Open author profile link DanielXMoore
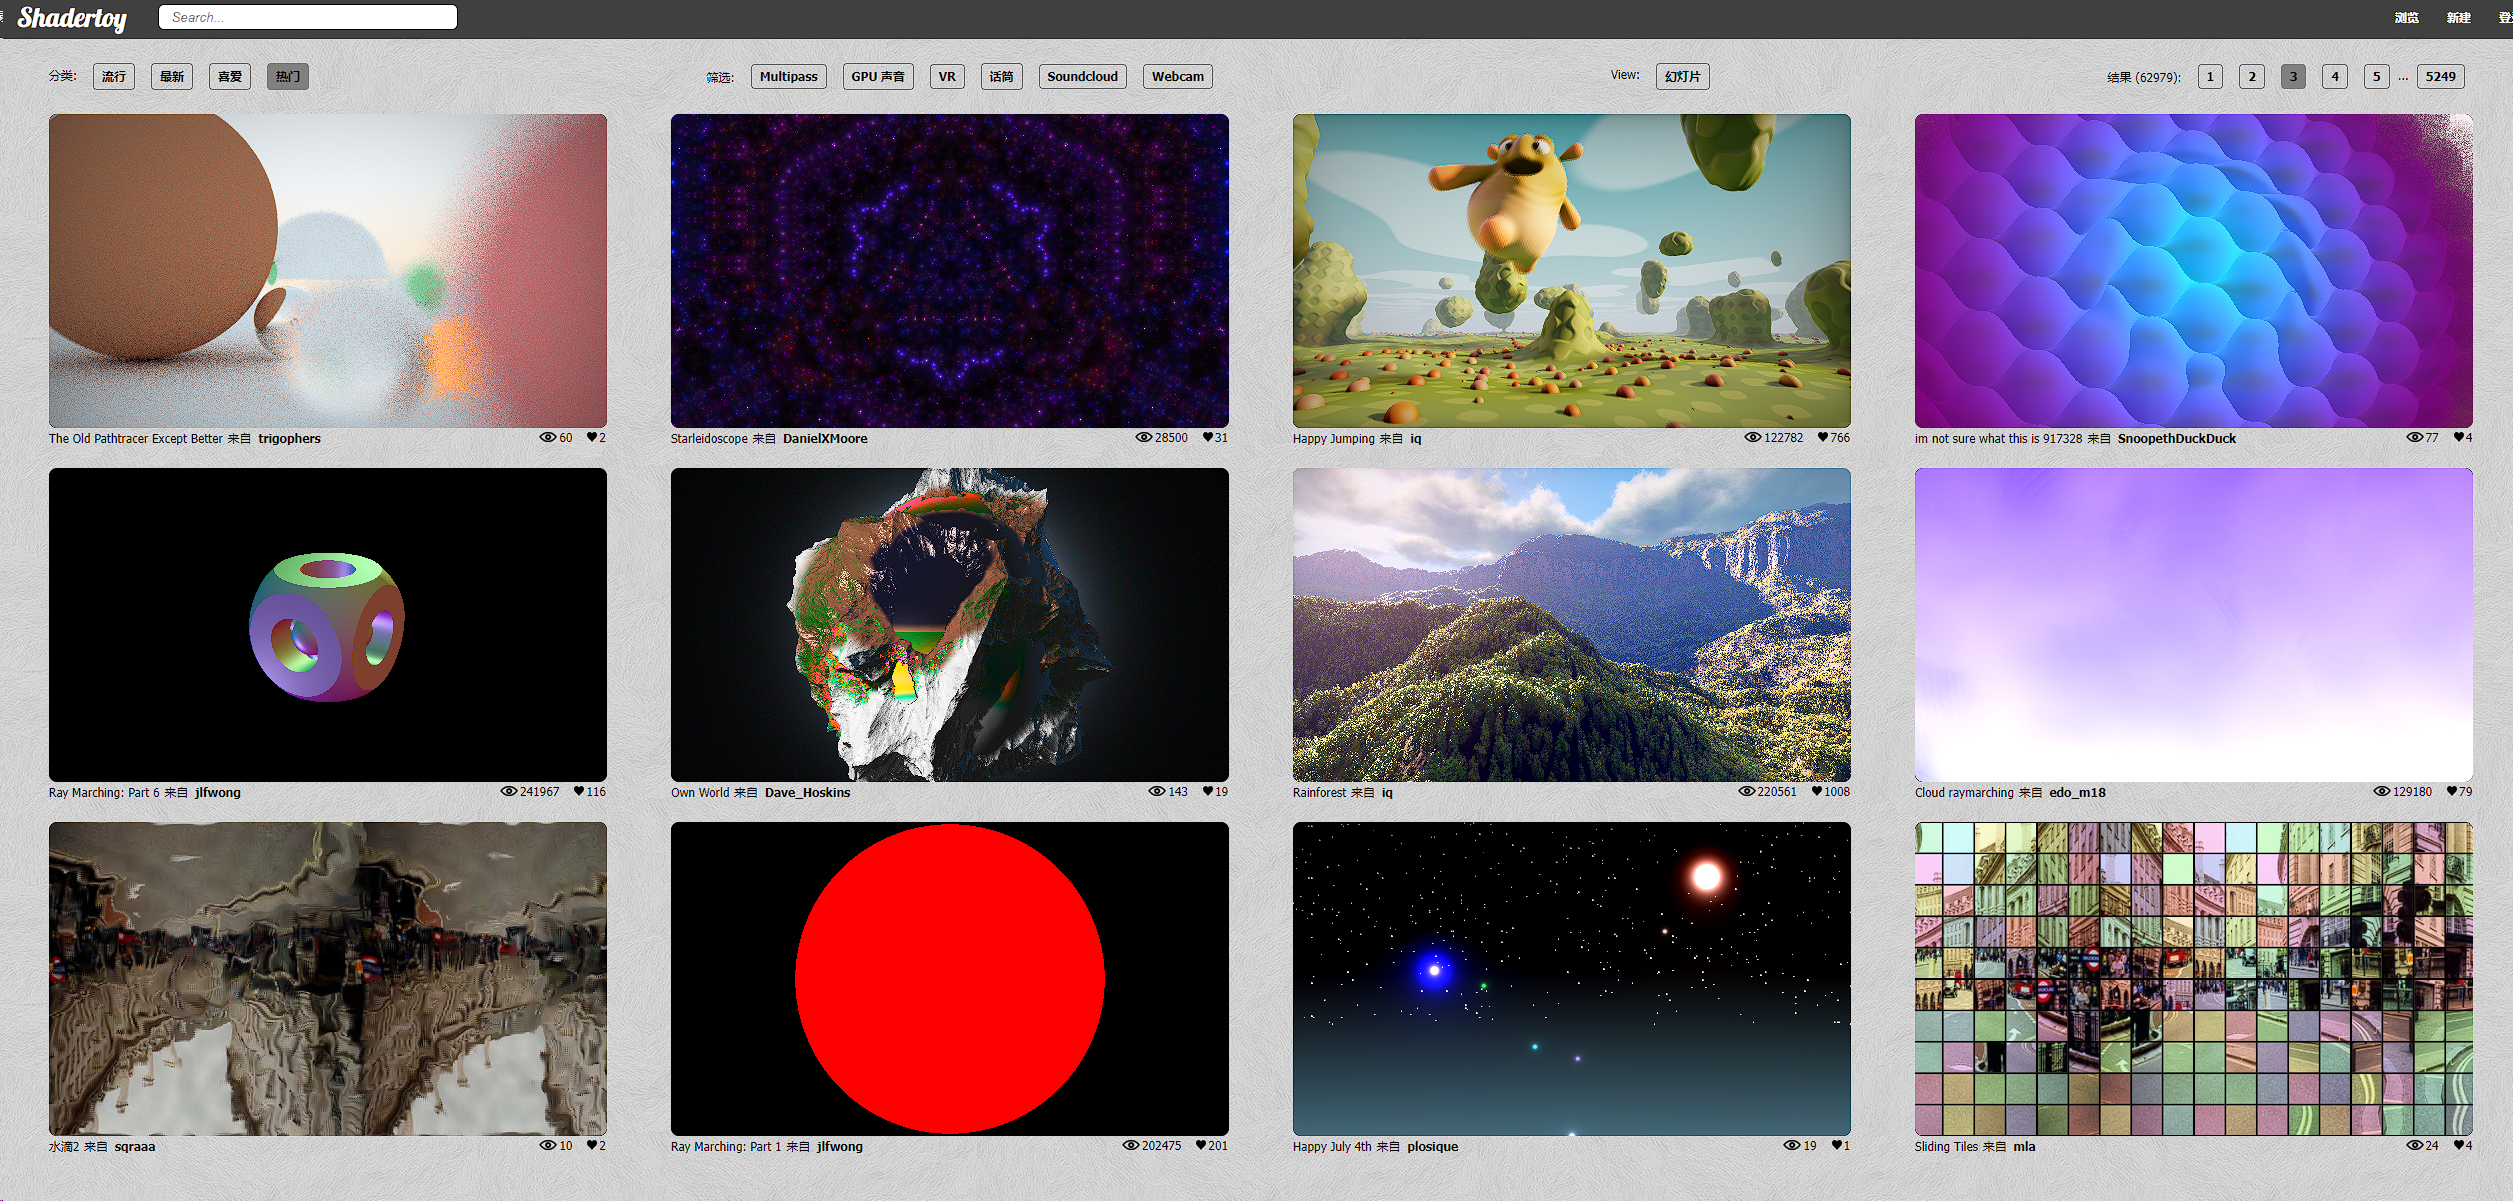Viewport: 2513px width, 1201px height. tap(824, 439)
